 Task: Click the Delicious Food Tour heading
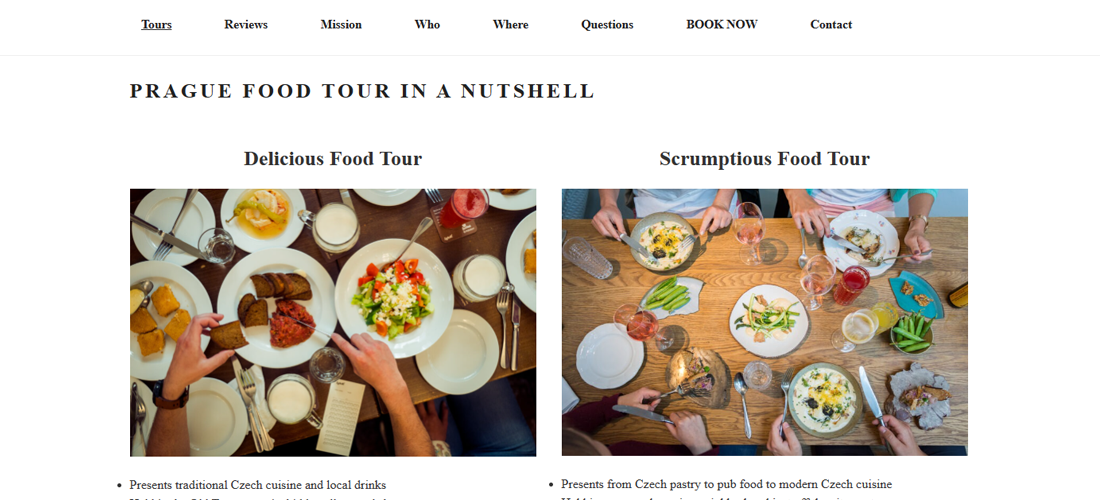[x=333, y=159]
